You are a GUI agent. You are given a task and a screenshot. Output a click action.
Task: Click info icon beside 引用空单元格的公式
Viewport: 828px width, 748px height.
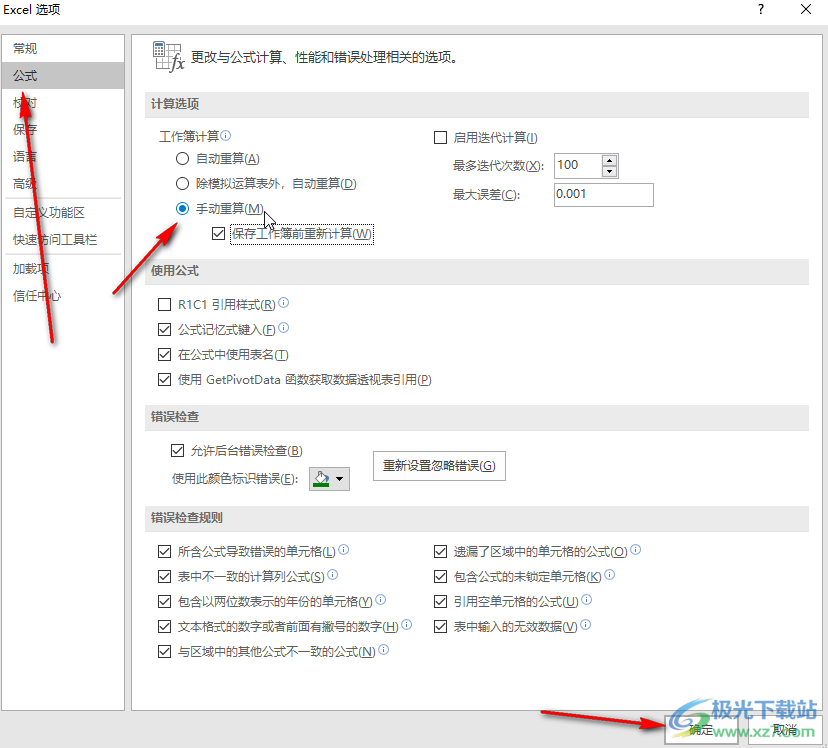click(x=587, y=600)
